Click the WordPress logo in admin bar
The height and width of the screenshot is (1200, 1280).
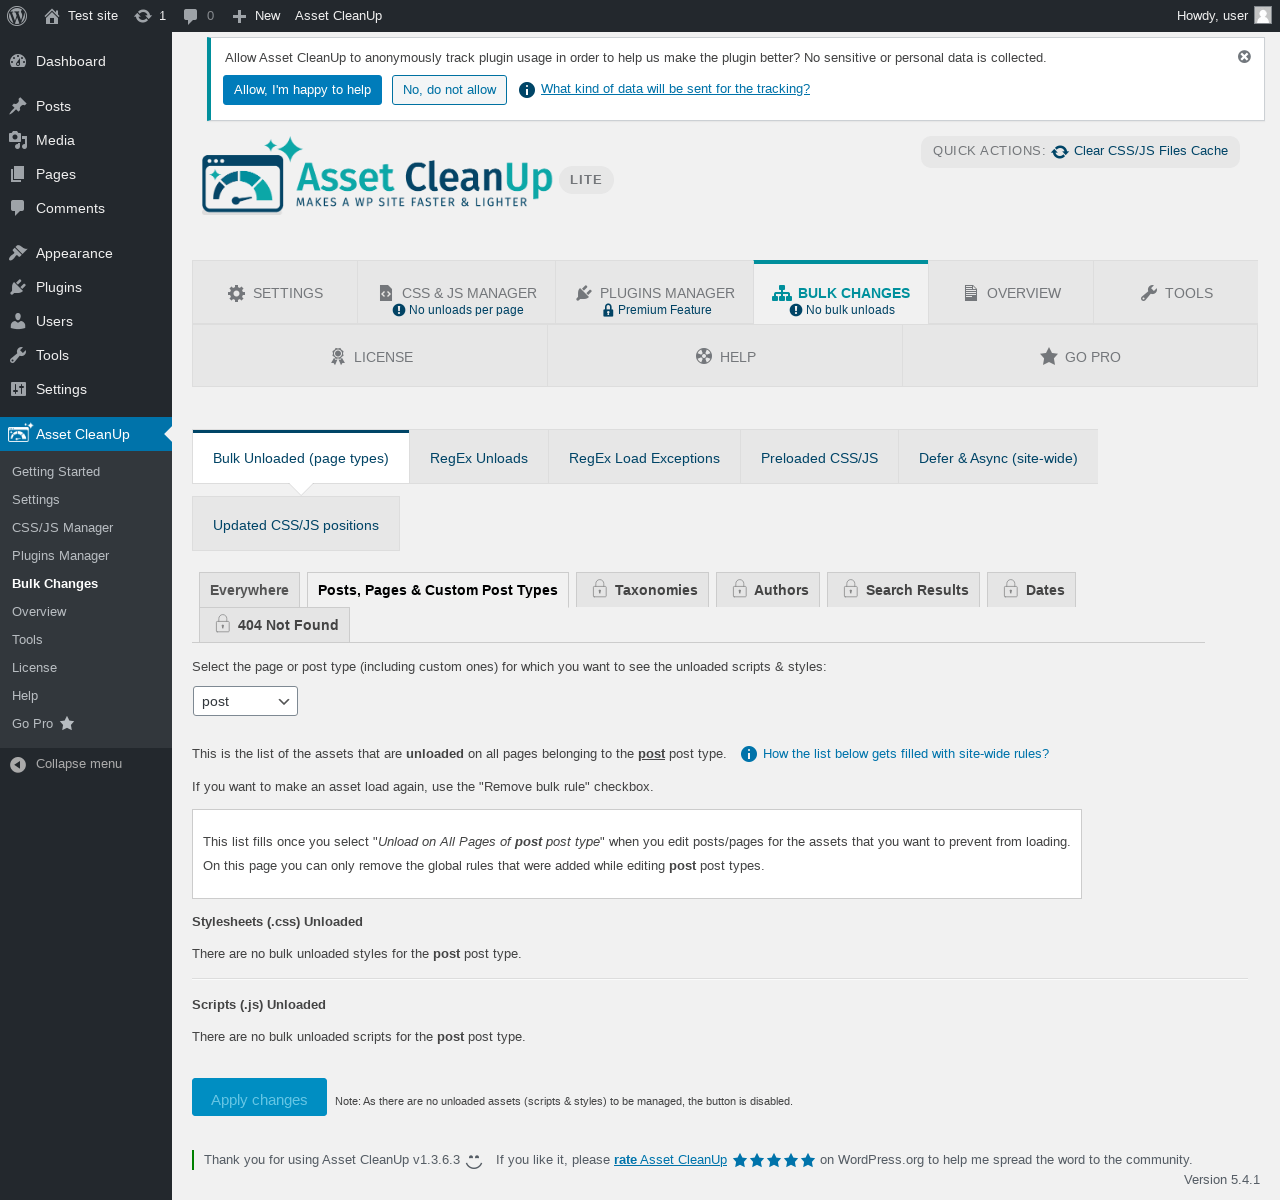pyautogui.click(x=17, y=16)
